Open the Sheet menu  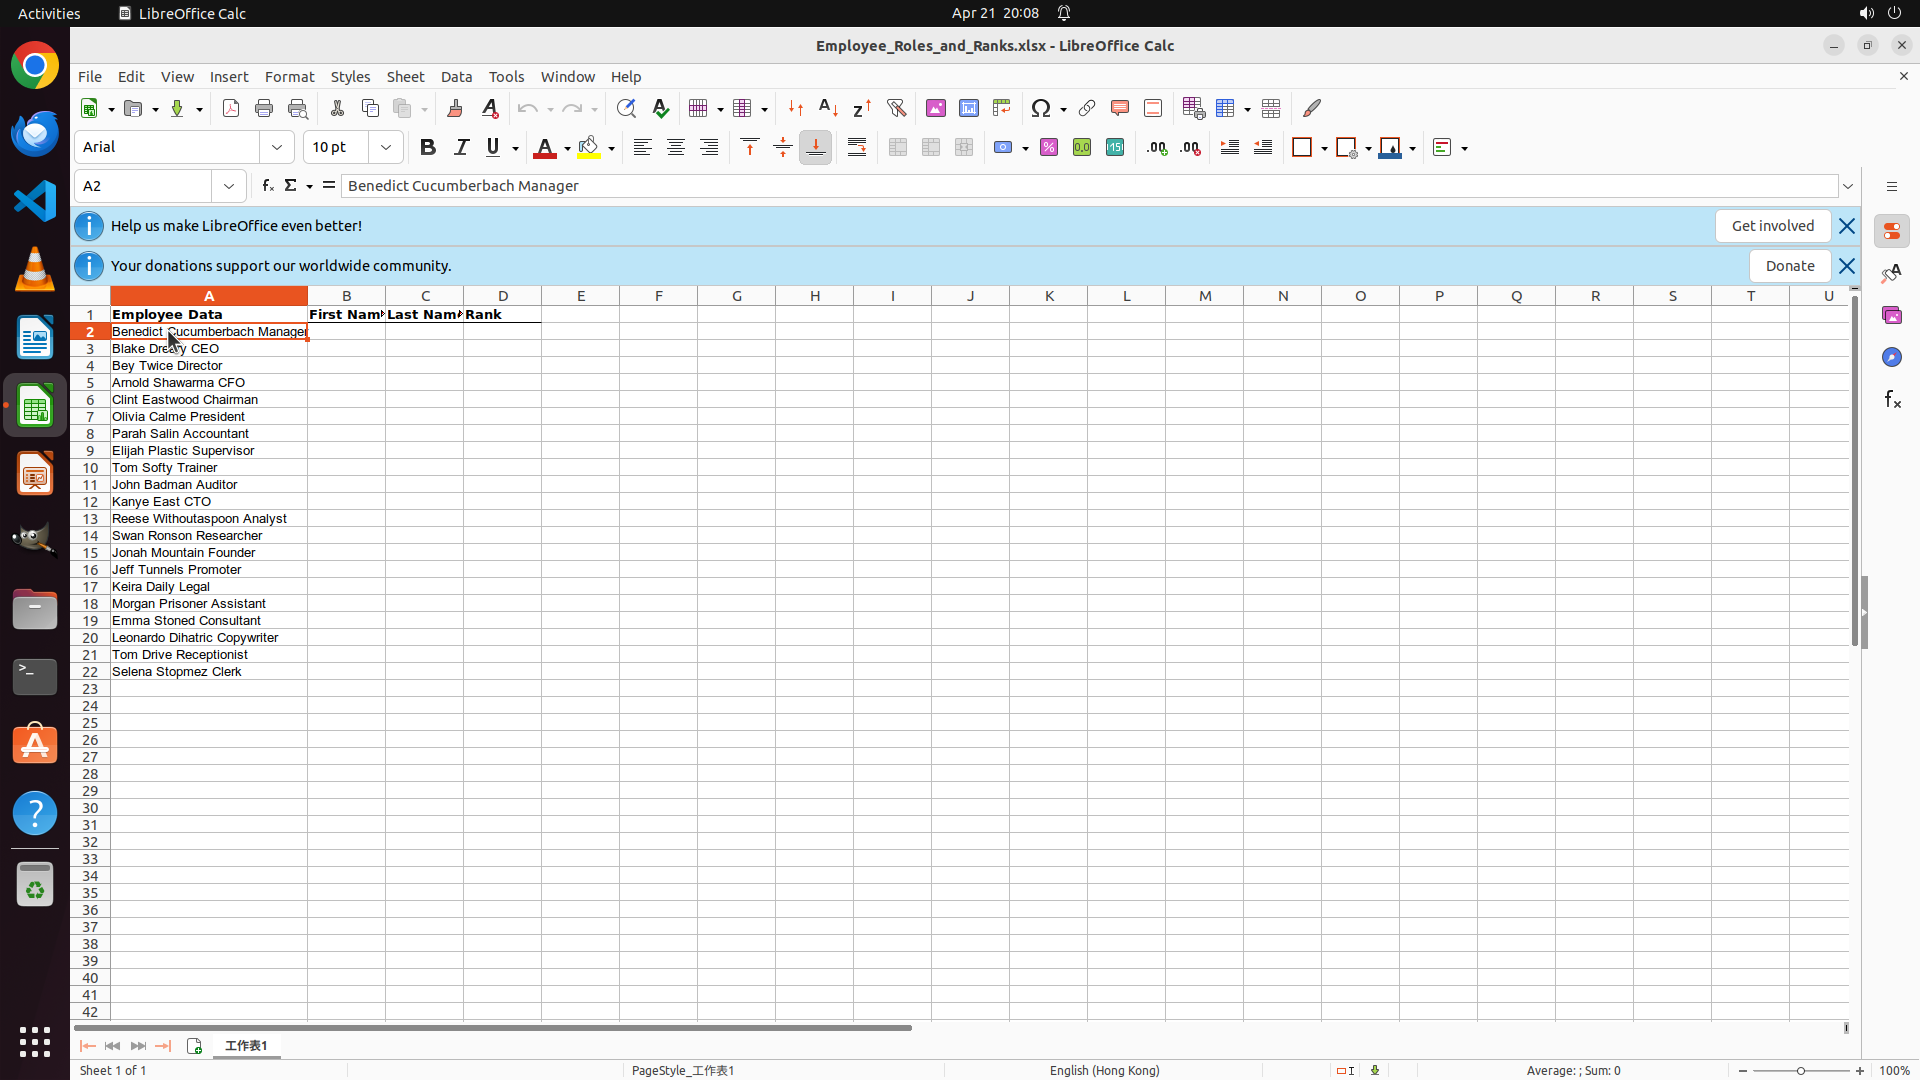click(x=405, y=77)
